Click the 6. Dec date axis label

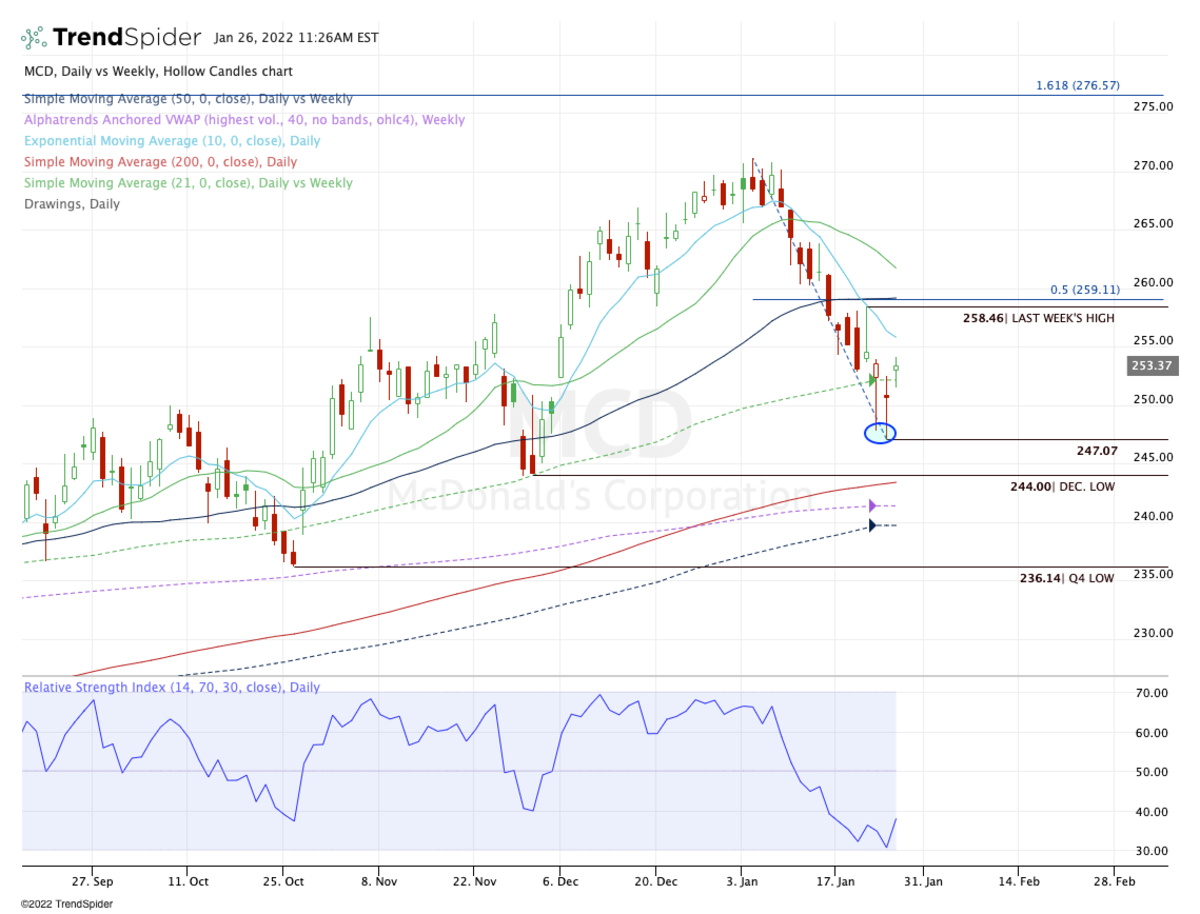coord(561,882)
